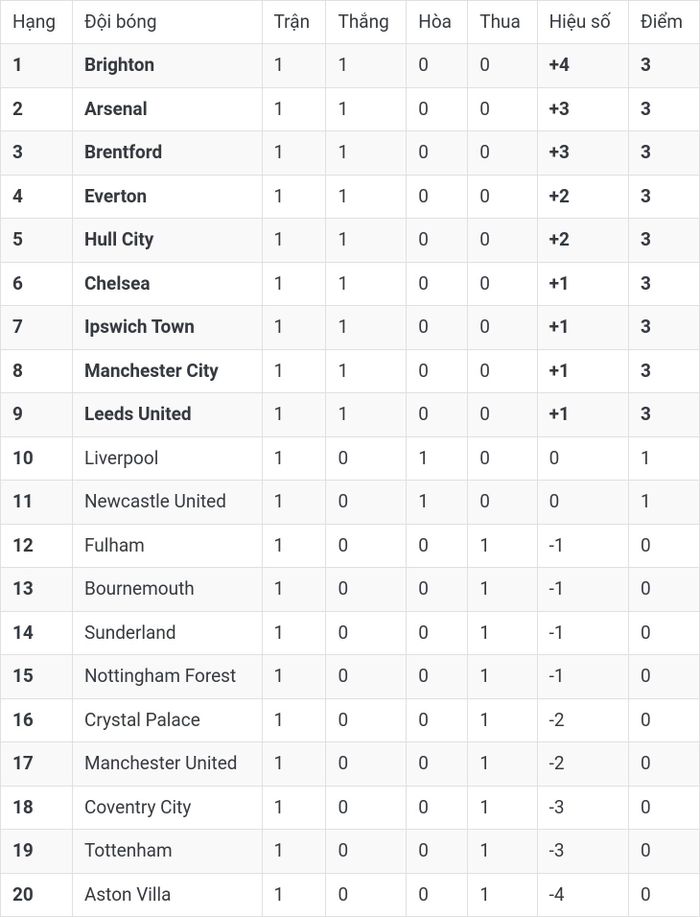
Task: Click the Brighton team name
Action: (119, 65)
